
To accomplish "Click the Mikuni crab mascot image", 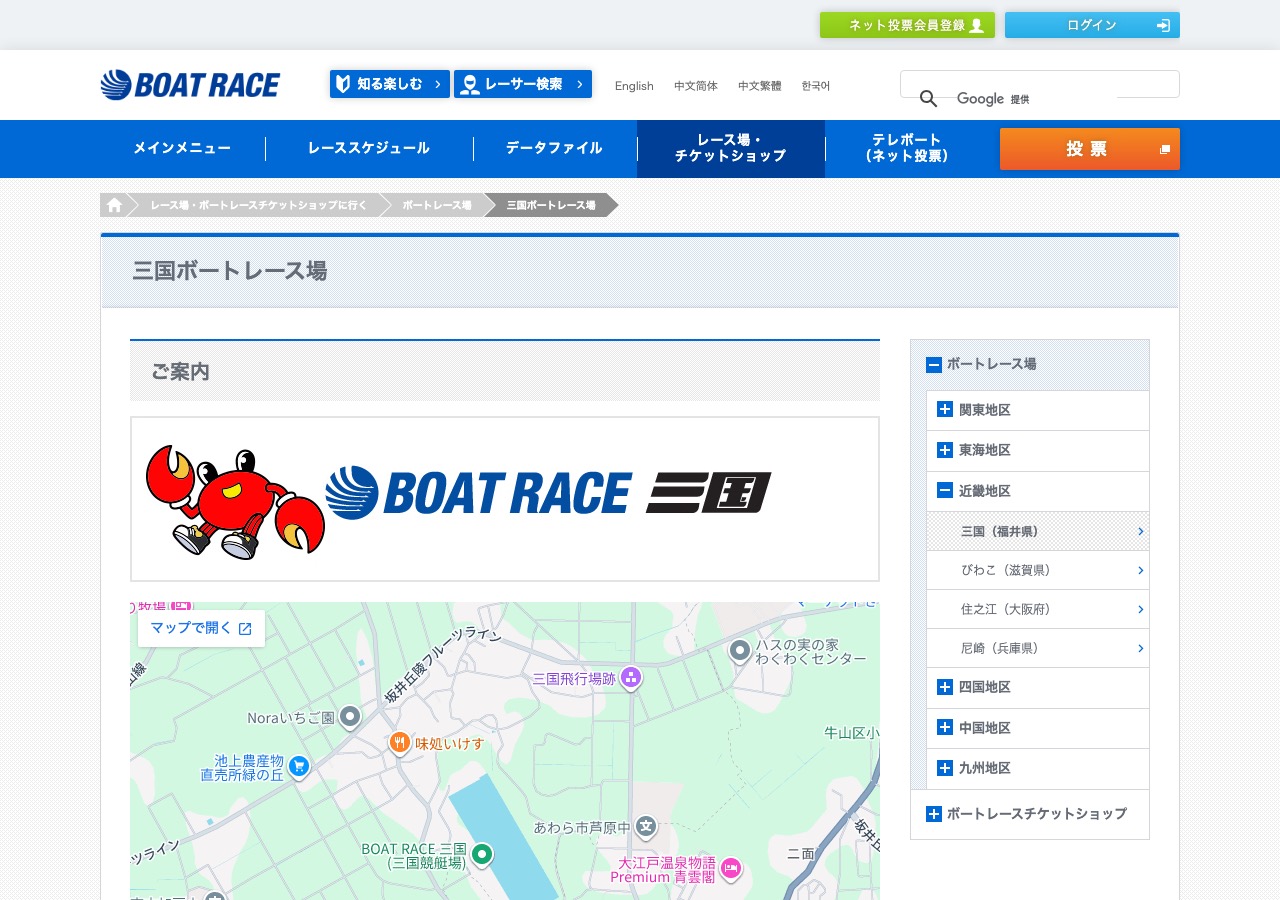I will (x=236, y=501).
